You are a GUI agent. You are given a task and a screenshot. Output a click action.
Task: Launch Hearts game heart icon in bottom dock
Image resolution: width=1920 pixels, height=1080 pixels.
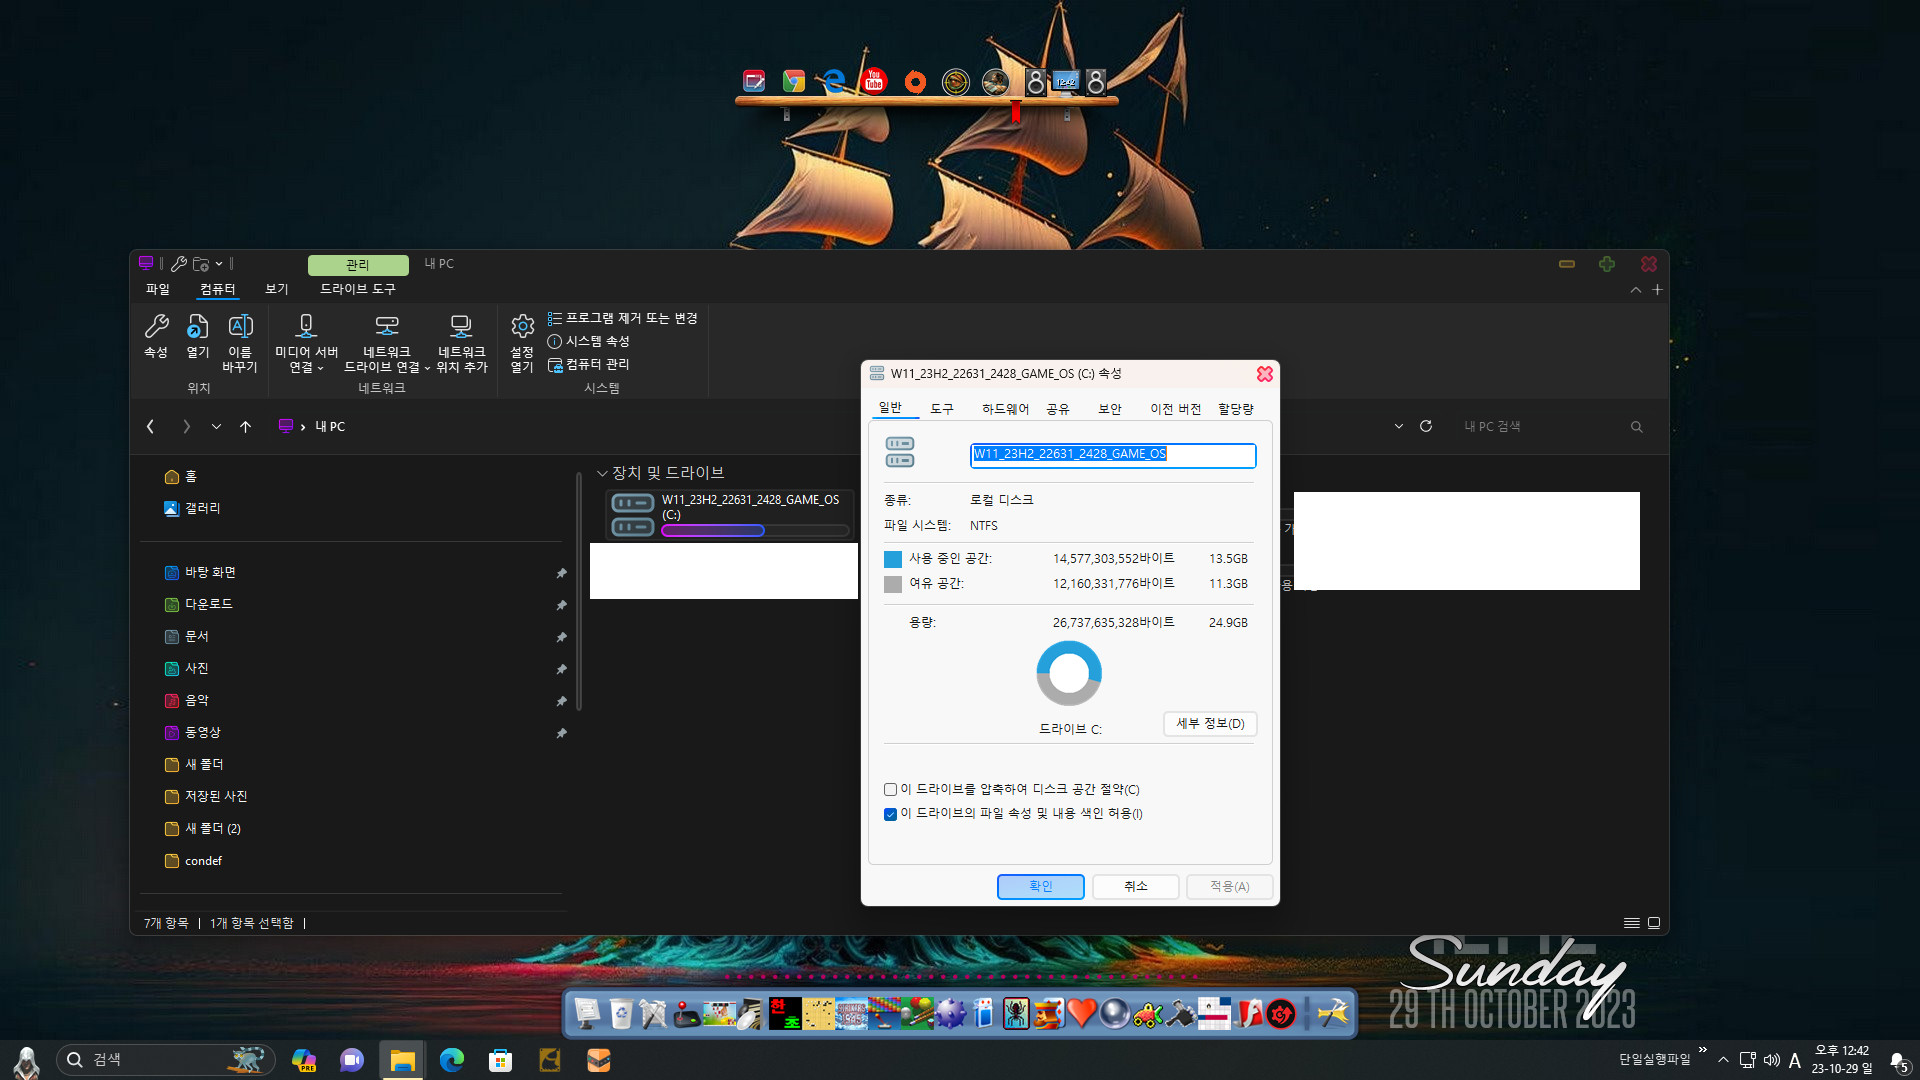[x=1081, y=1013]
